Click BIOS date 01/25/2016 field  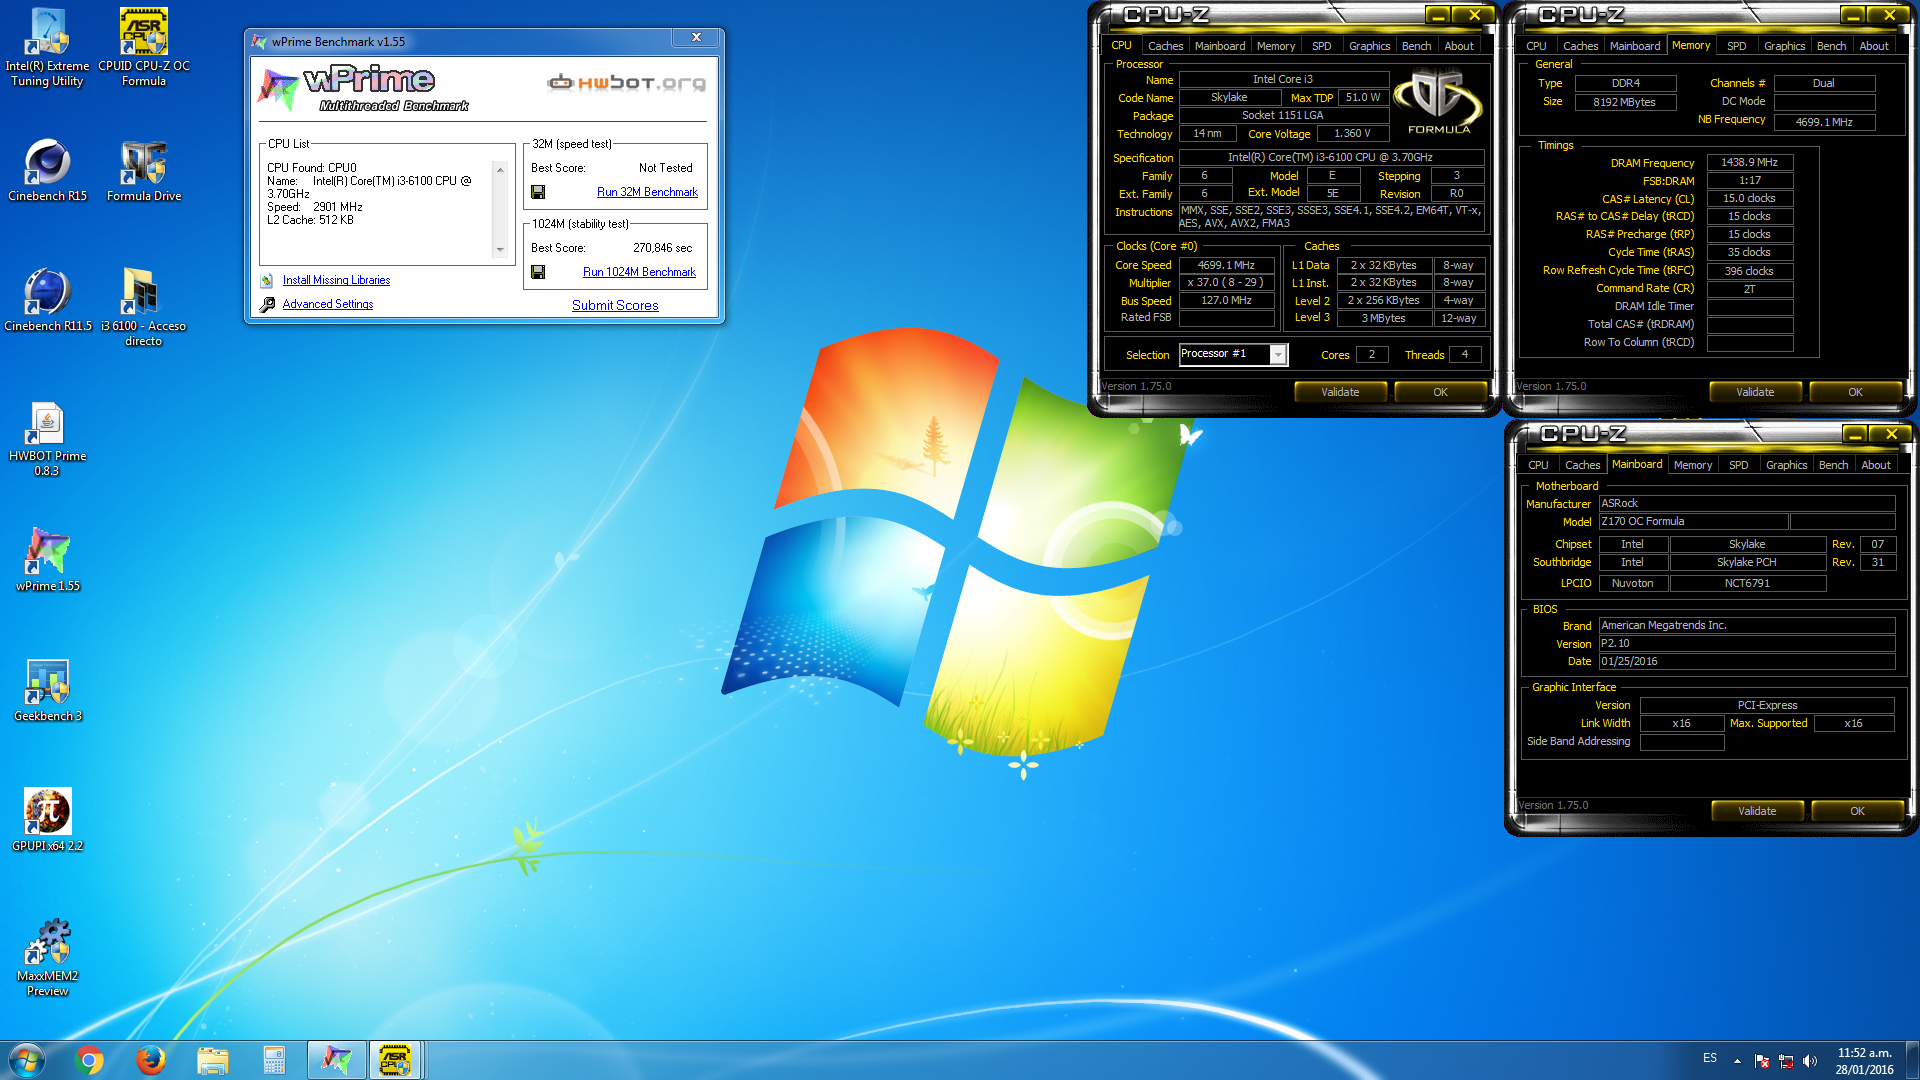click(x=1746, y=661)
